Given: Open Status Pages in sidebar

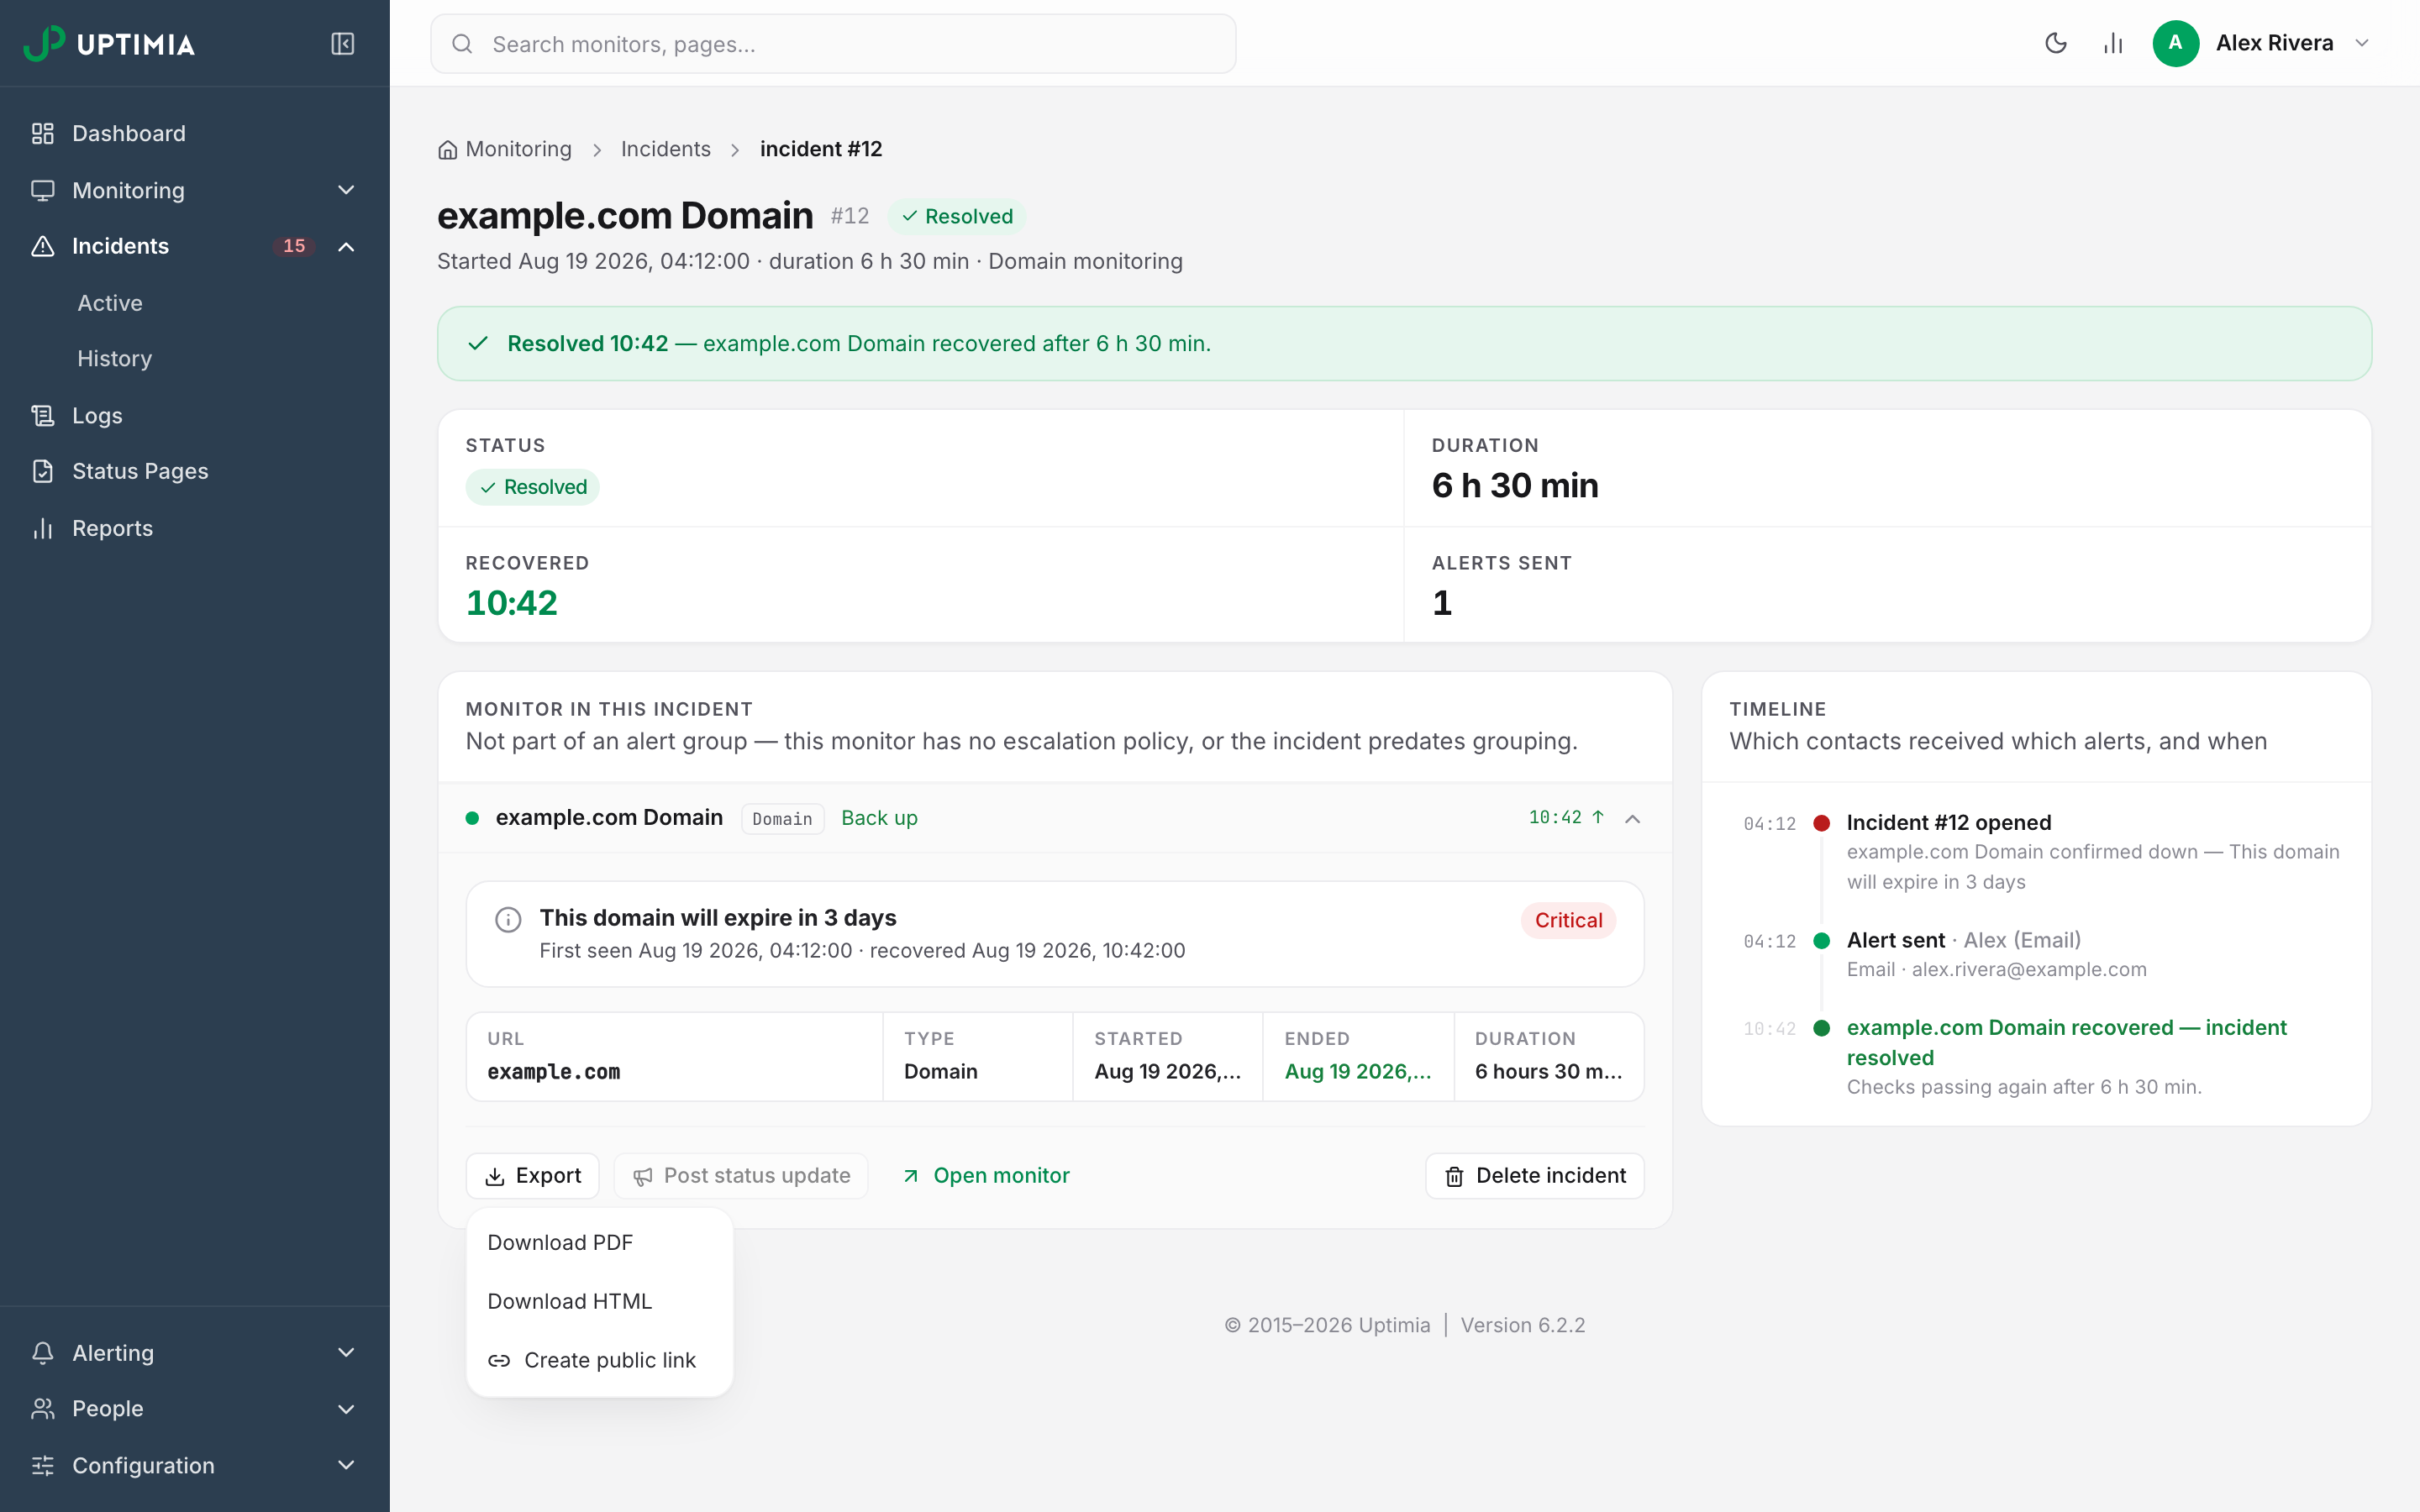Looking at the screenshot, I should coord(195,472).
